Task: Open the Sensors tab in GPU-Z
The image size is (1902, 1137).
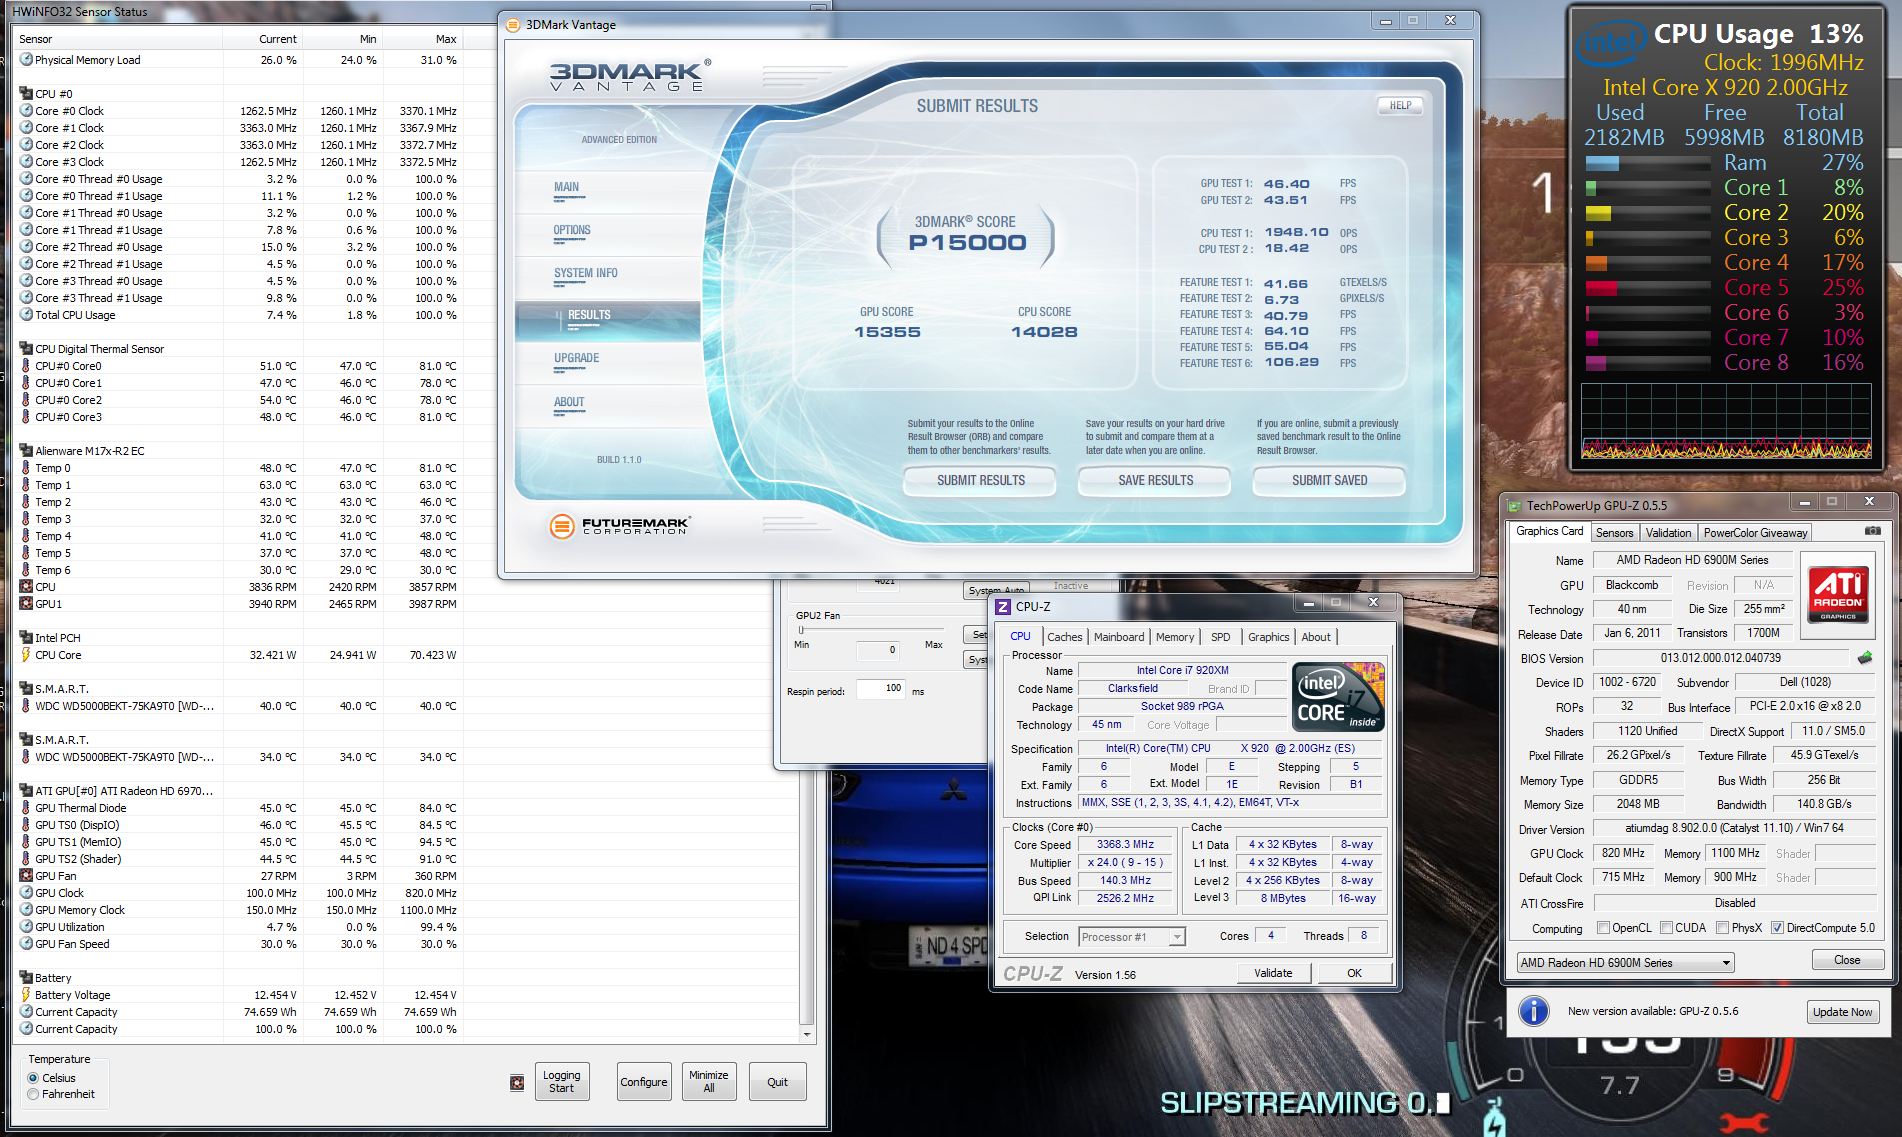Action: 1614,533
